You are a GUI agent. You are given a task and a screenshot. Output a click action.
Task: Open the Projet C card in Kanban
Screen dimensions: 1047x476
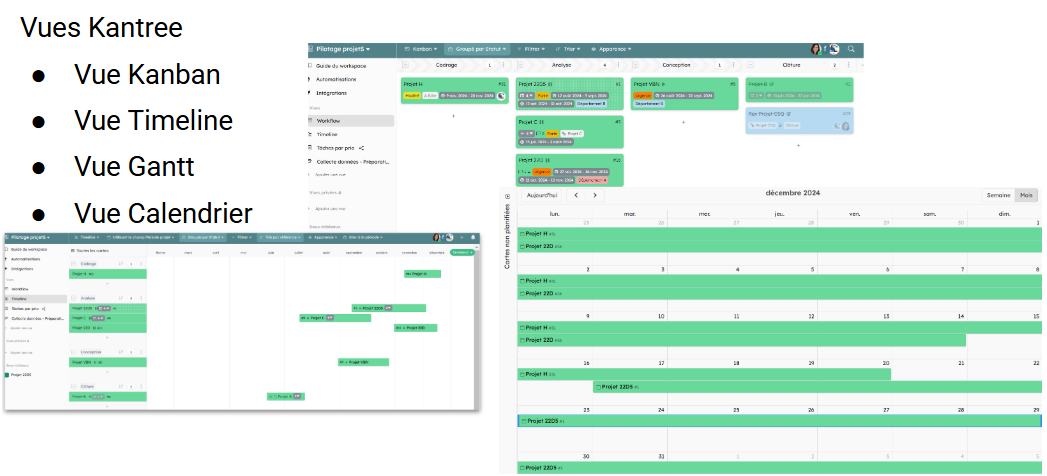click(570, 132)
